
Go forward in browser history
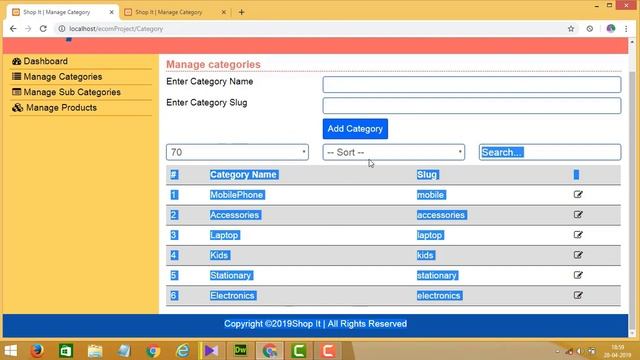pos(28,29)
